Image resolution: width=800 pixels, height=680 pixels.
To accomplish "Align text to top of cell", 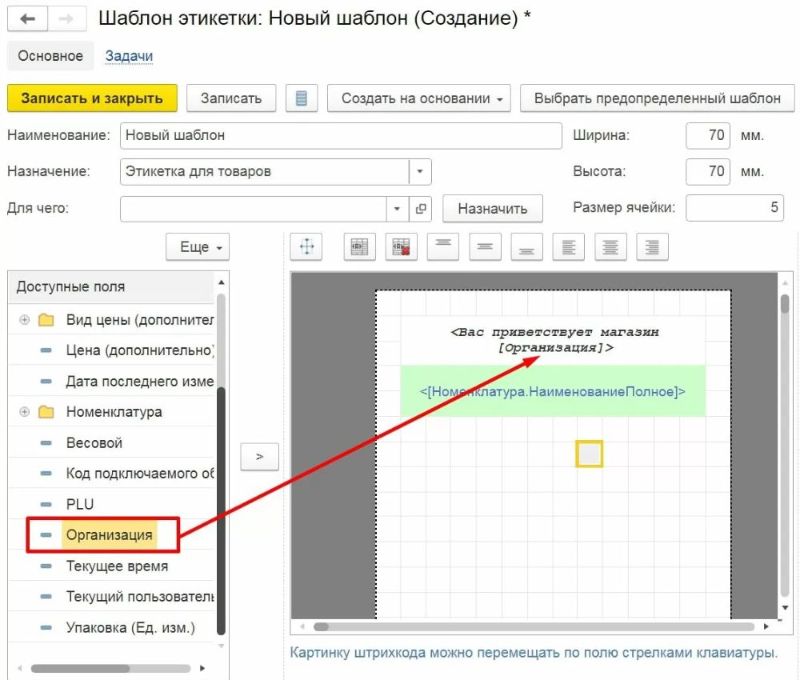I will point(443,247).
